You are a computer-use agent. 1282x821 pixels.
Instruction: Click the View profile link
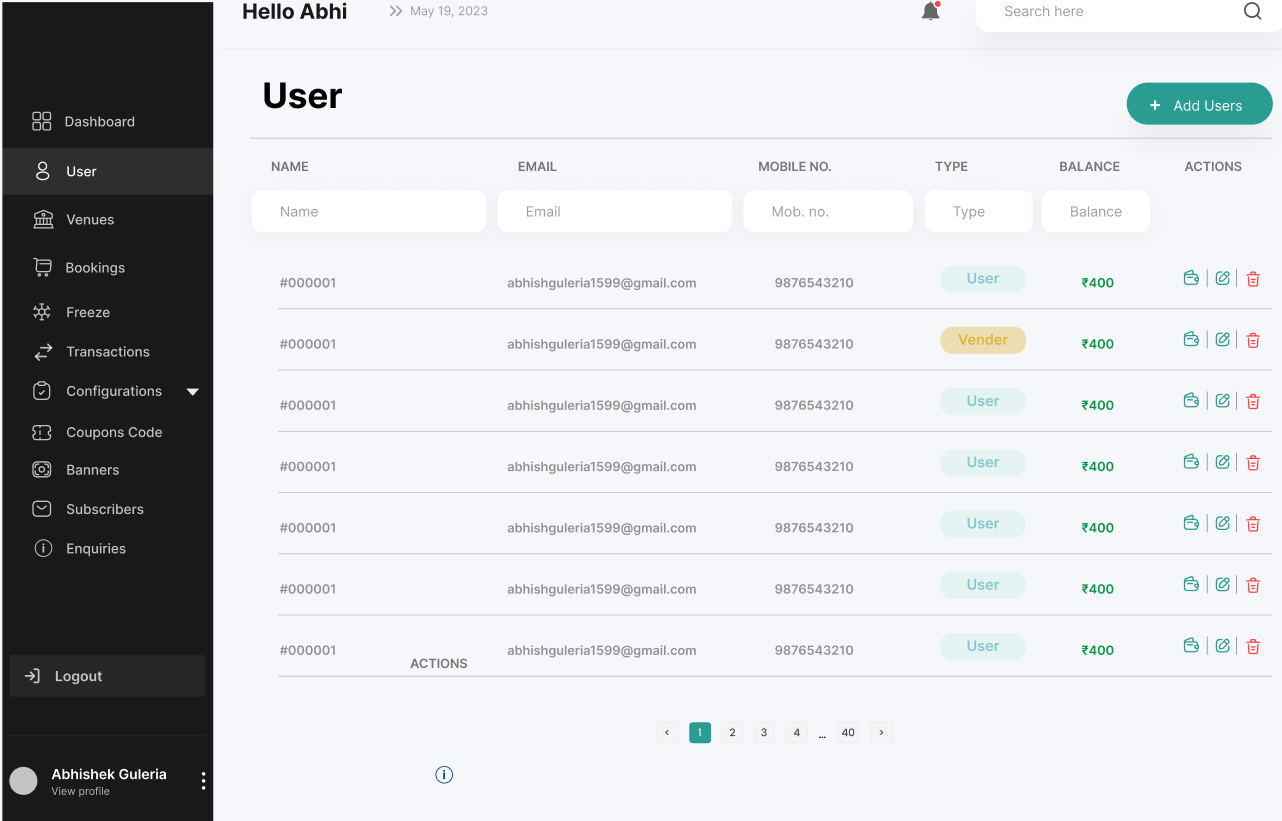(79, 790)
